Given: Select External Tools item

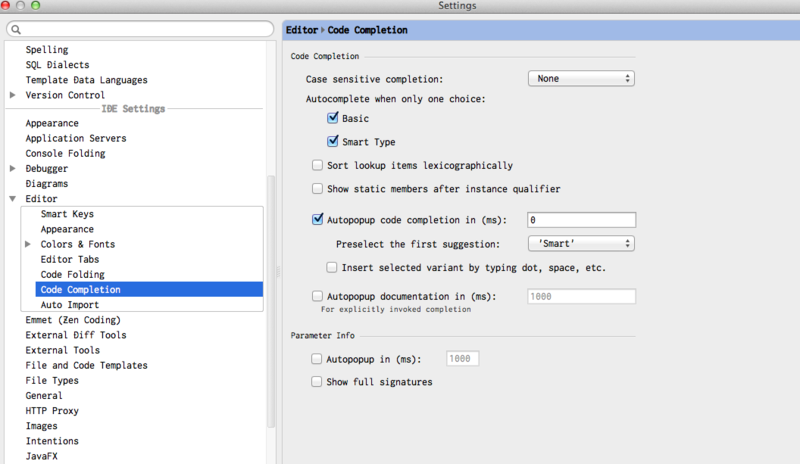Looking at the screenshot, I should (x=63, y=350).
